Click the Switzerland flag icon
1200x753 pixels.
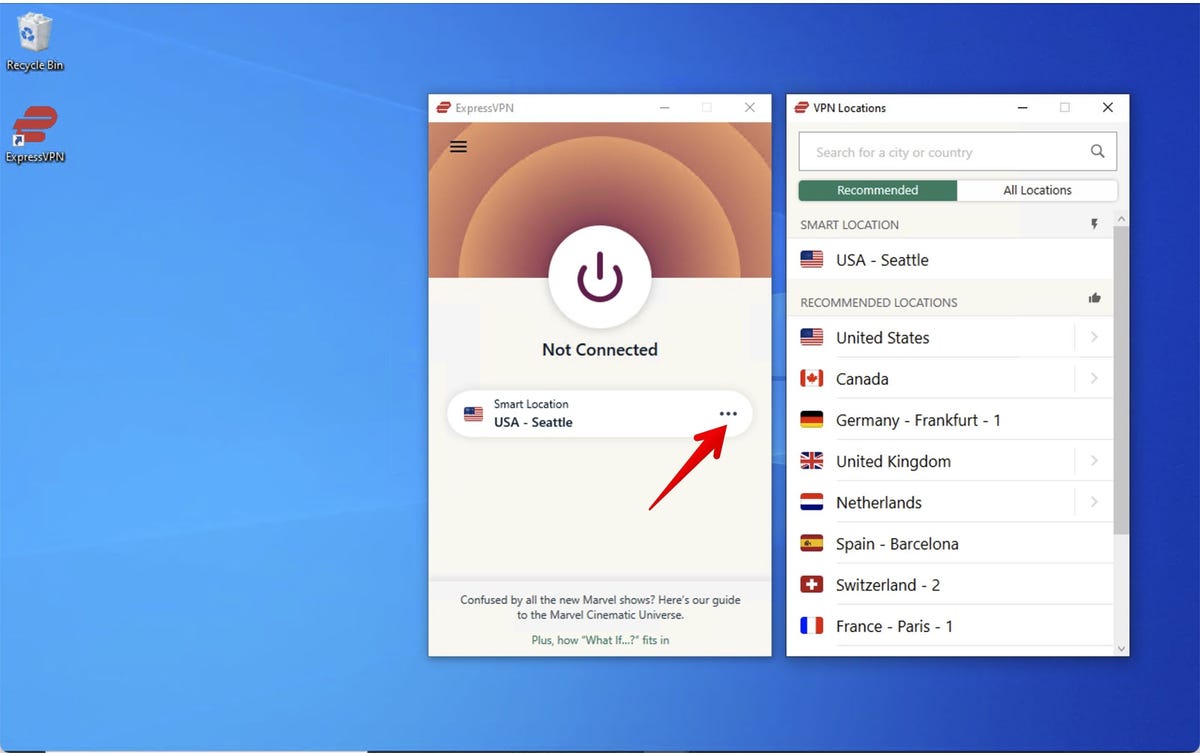click(812, 584)
